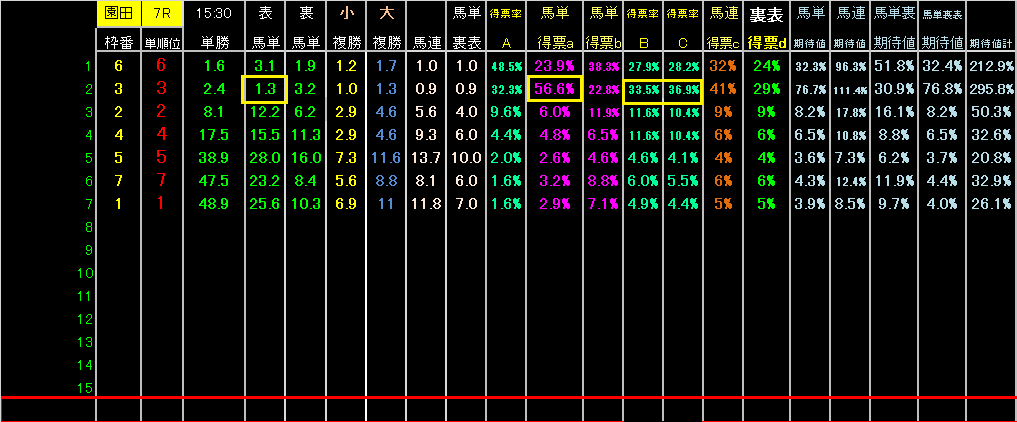Click the 15:30 start time cell
The height and width of the screenshot is (422, 1017).
[x=215, y=14]
